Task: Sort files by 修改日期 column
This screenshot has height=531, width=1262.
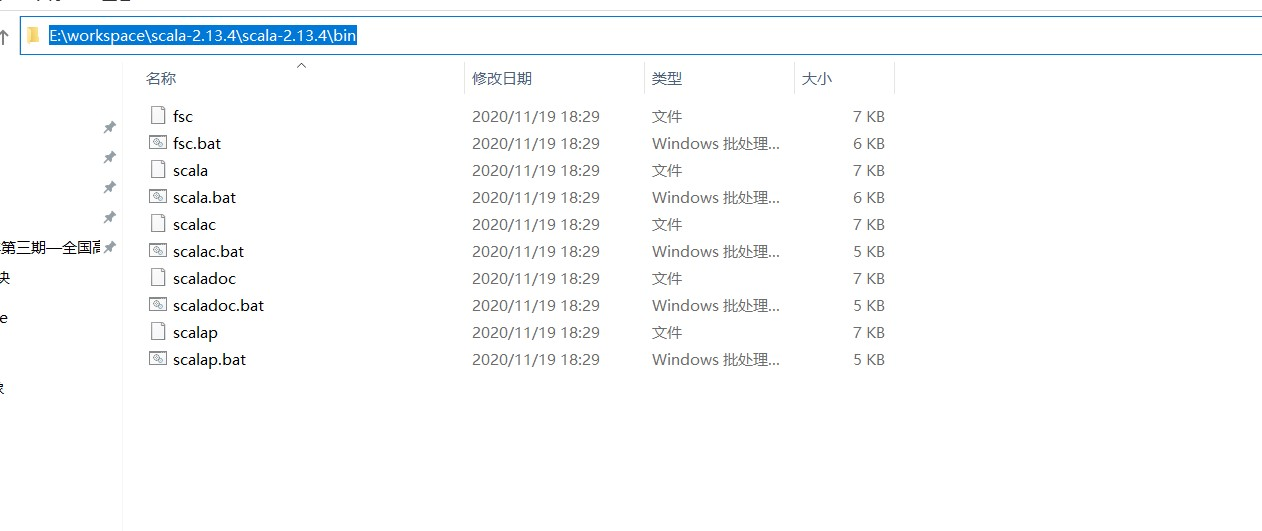Action: 502,78
